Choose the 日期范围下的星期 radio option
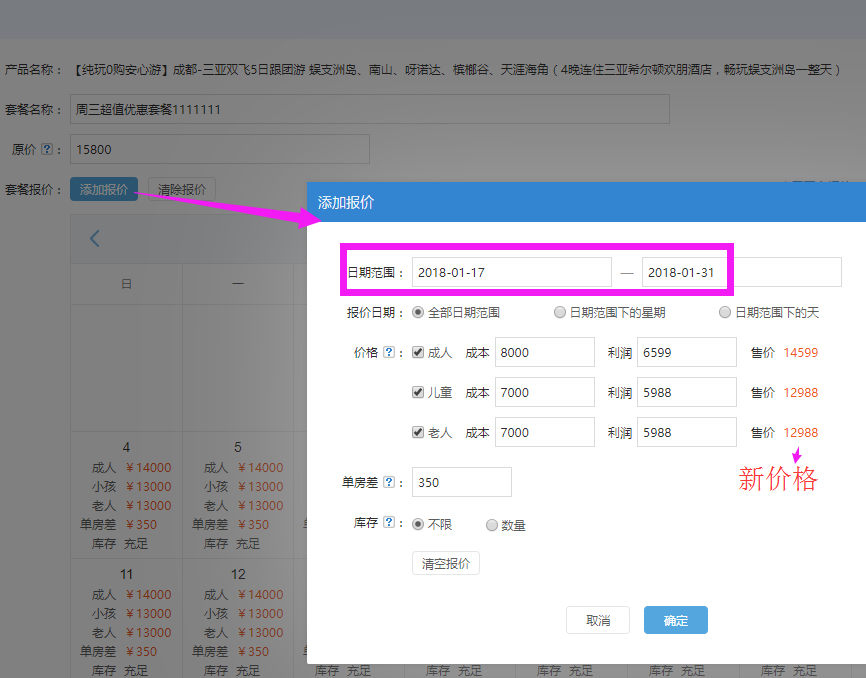 [x=560, y=313]
